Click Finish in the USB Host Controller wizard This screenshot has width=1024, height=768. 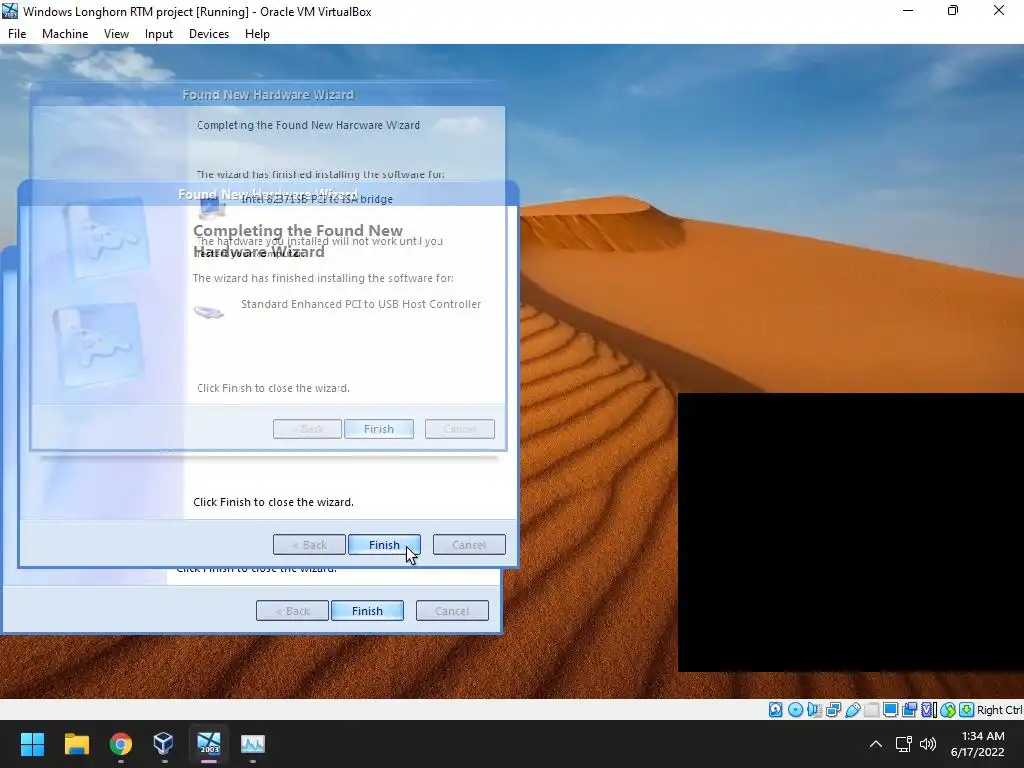[384, 545]
